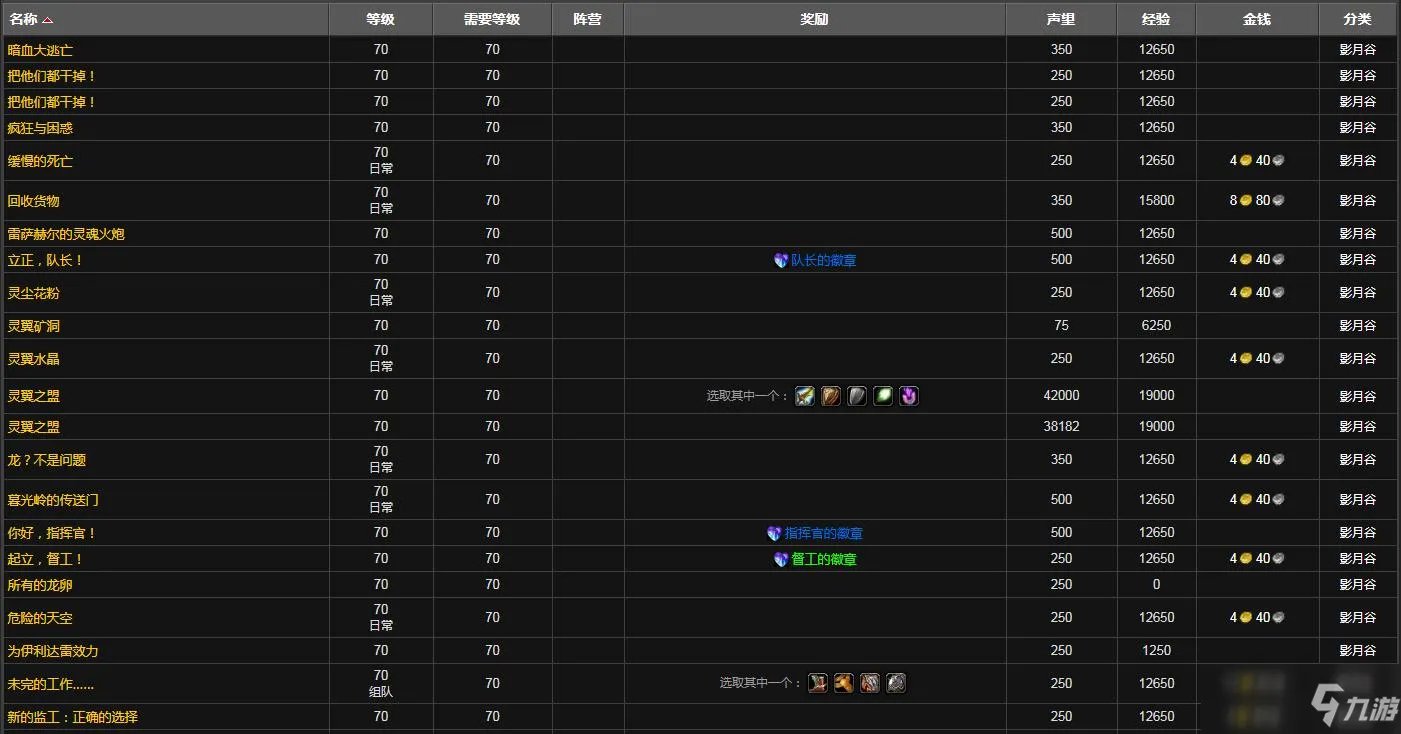Image resolution: width=1401 pixels, height=734 pixels.
Task: Select the purple crystal reward icon
Action: pyautogui.click(x=908, y=396)
